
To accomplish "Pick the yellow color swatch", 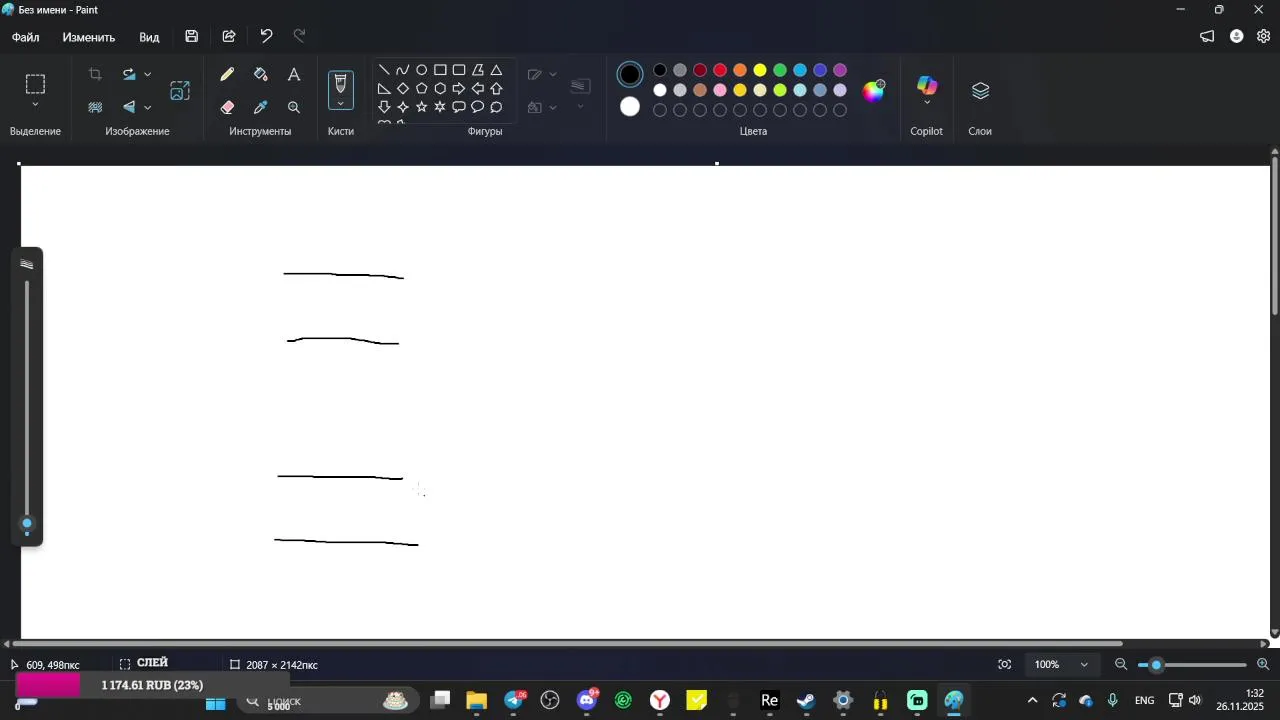I will [760, 70].
